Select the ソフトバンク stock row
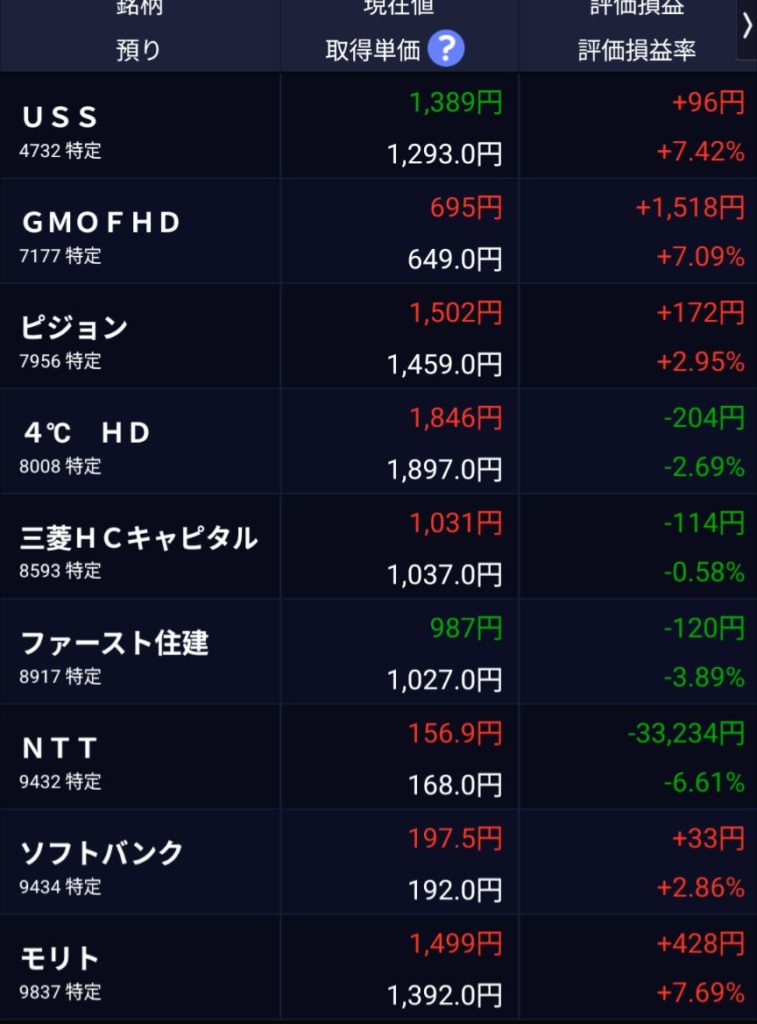This screenshot has height=1024, width=757. (102, 853)
